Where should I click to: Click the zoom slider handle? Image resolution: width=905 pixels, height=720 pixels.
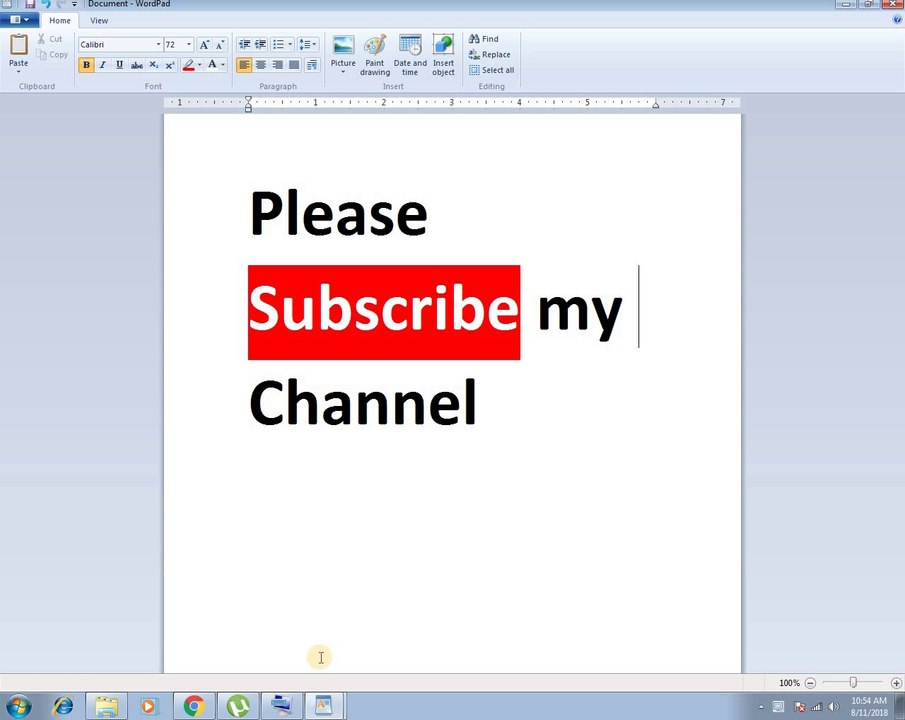point(853,682)
